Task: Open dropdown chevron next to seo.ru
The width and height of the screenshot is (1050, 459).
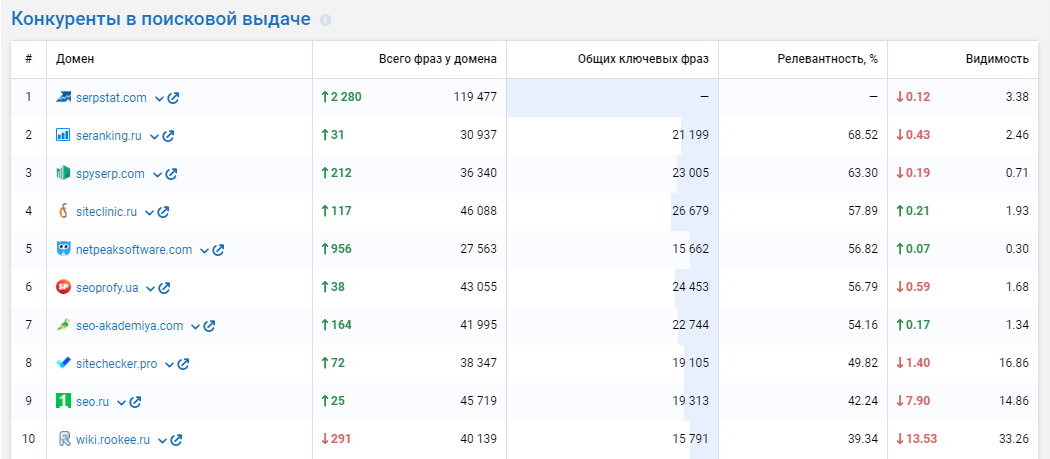Action: pyautogui.click(x=121, y=403)
